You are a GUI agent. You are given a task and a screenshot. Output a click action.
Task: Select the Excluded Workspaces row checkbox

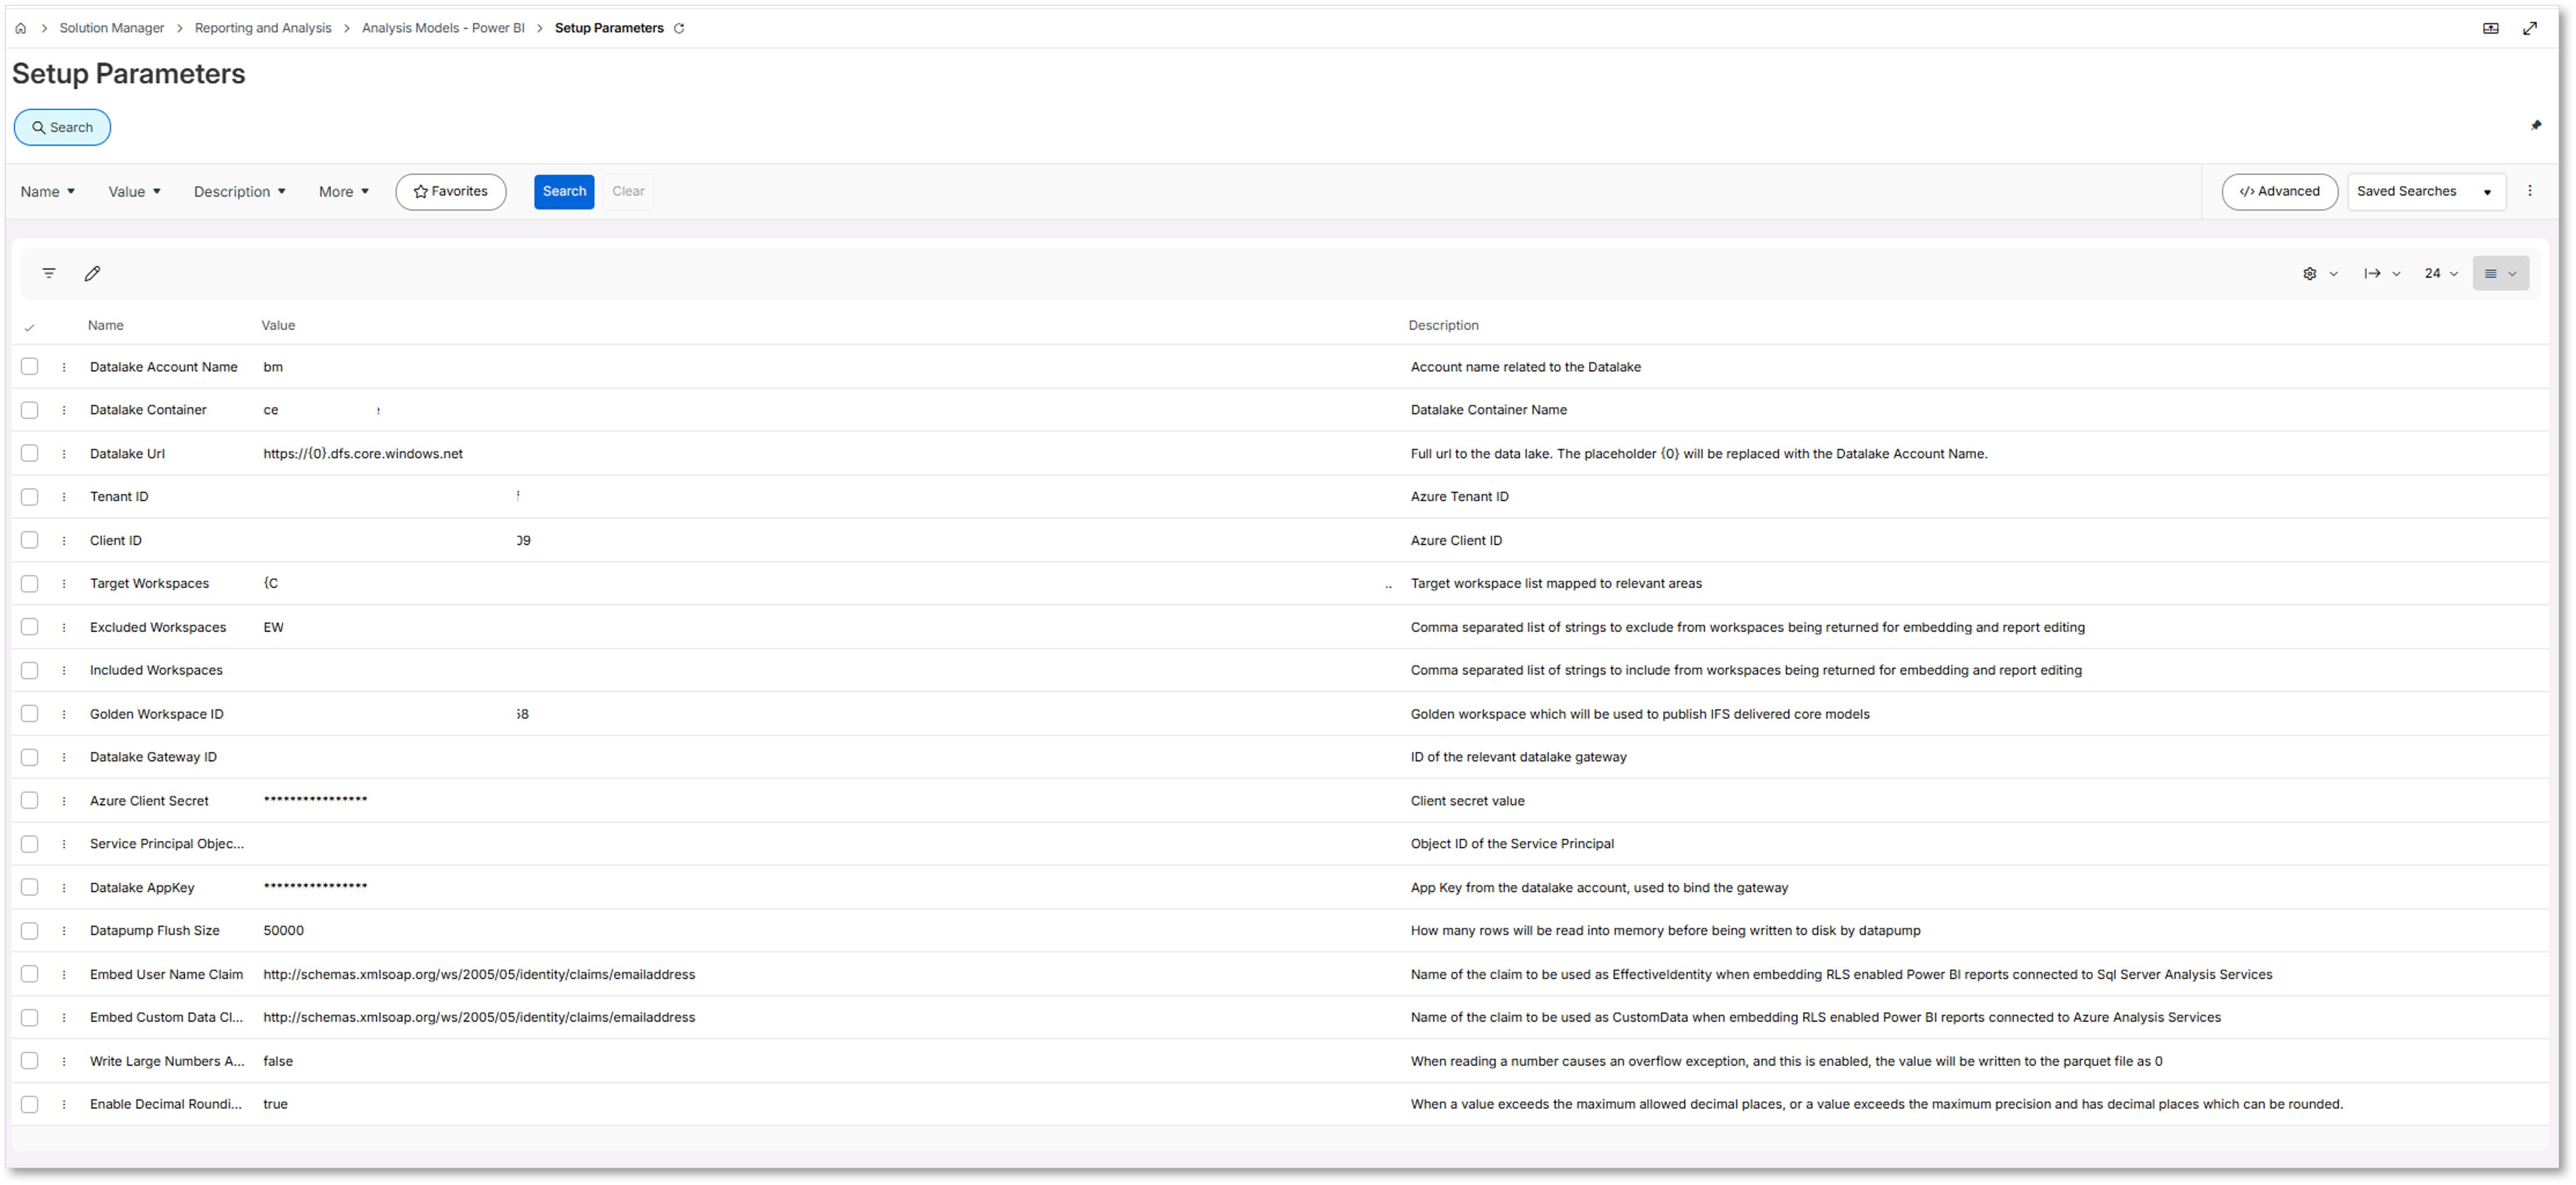coord(30,627)
